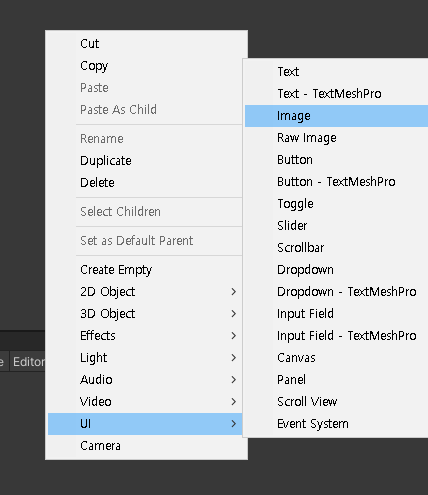Image resolution: width=428 pixels, height=495 pixels.
Task: Create a Scrollbar UI element
Action: [336, 248]
